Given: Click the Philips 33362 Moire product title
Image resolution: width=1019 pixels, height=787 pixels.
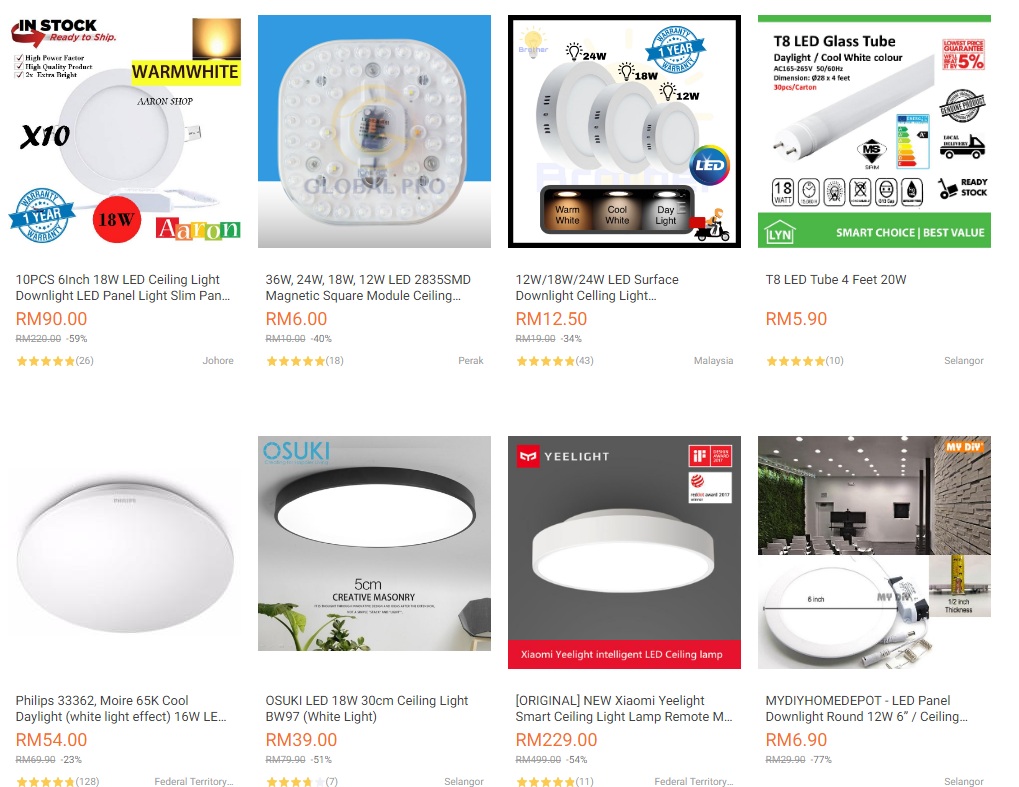Looking at the screenshot, I should click(x=121, y=708).
